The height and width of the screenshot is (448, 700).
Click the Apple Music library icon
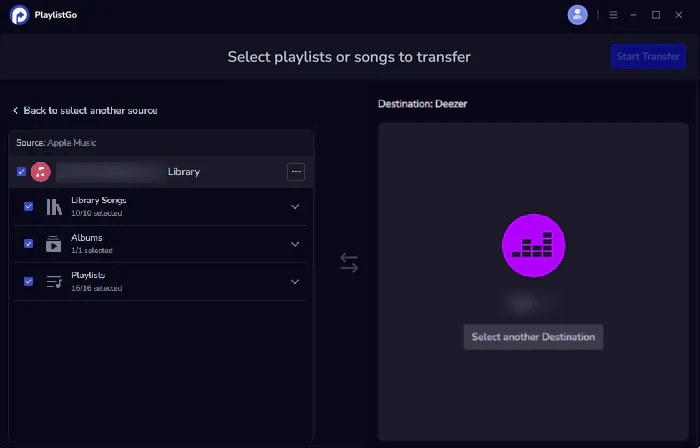tap(41, 172)
